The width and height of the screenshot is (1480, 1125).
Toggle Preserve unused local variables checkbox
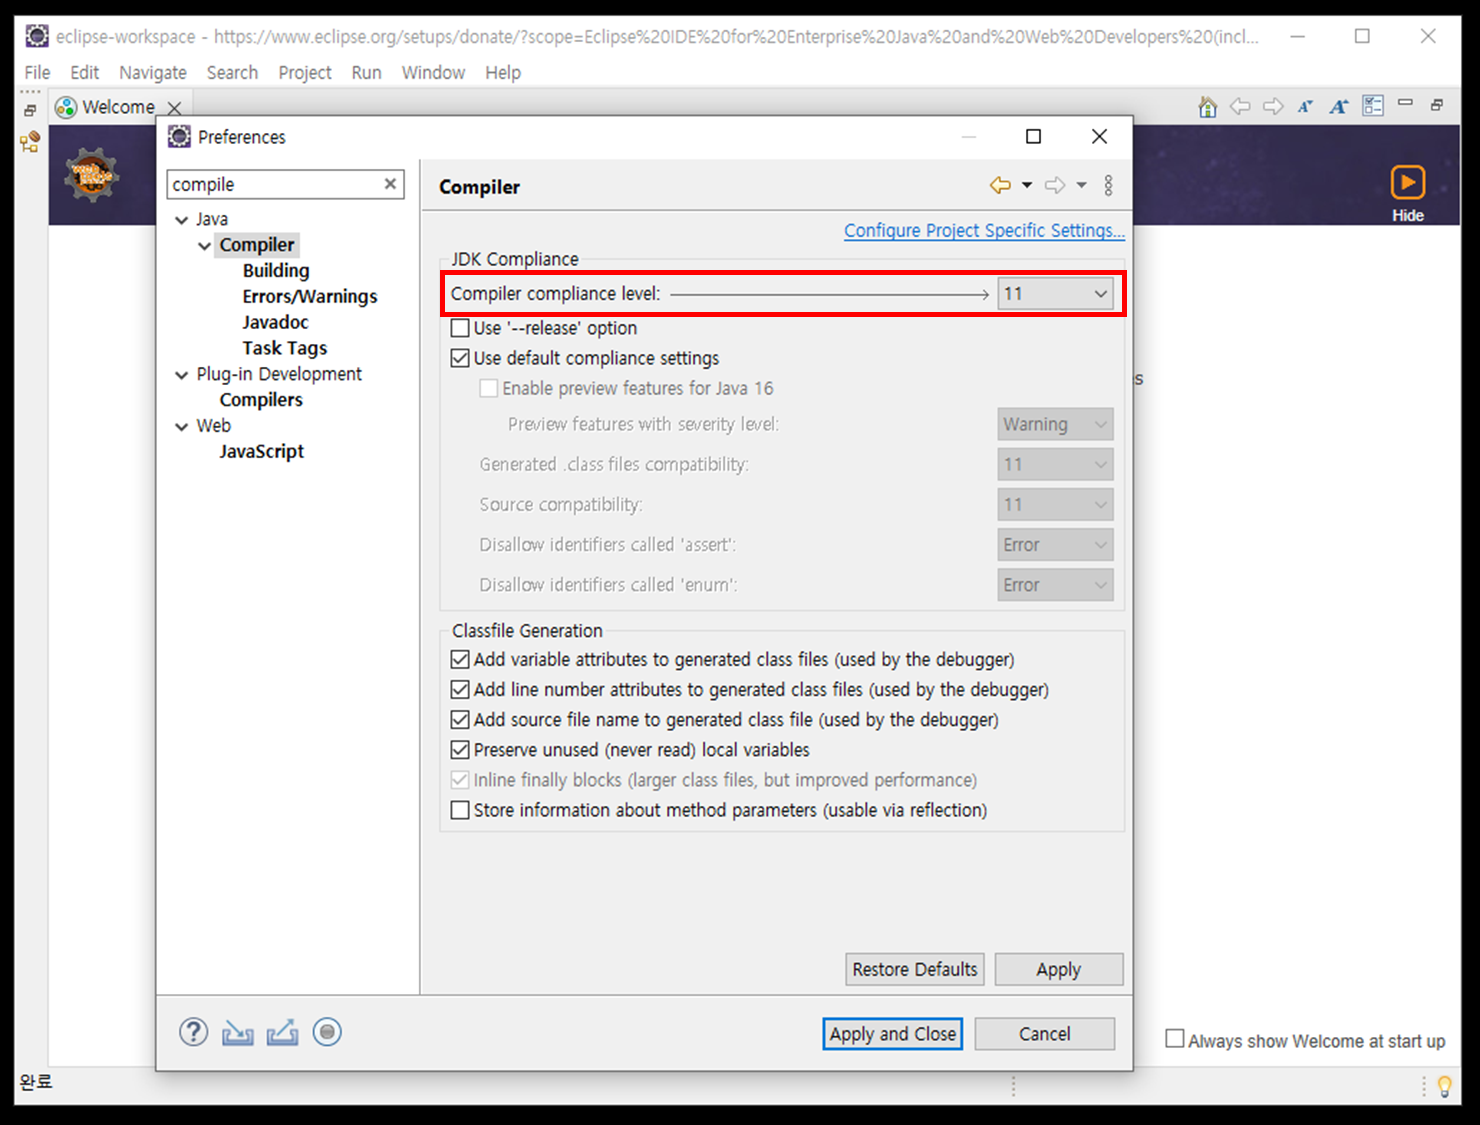[460, 749]
